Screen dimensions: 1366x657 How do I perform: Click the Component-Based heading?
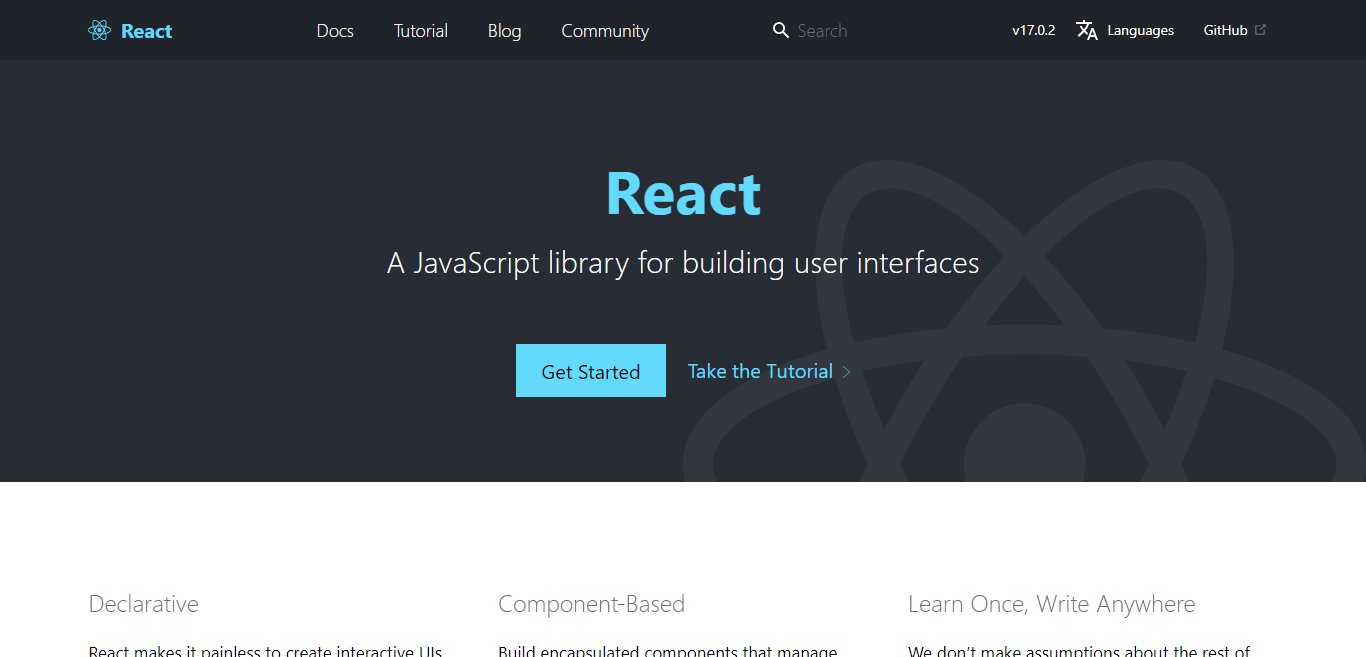[x=591, y=604]
